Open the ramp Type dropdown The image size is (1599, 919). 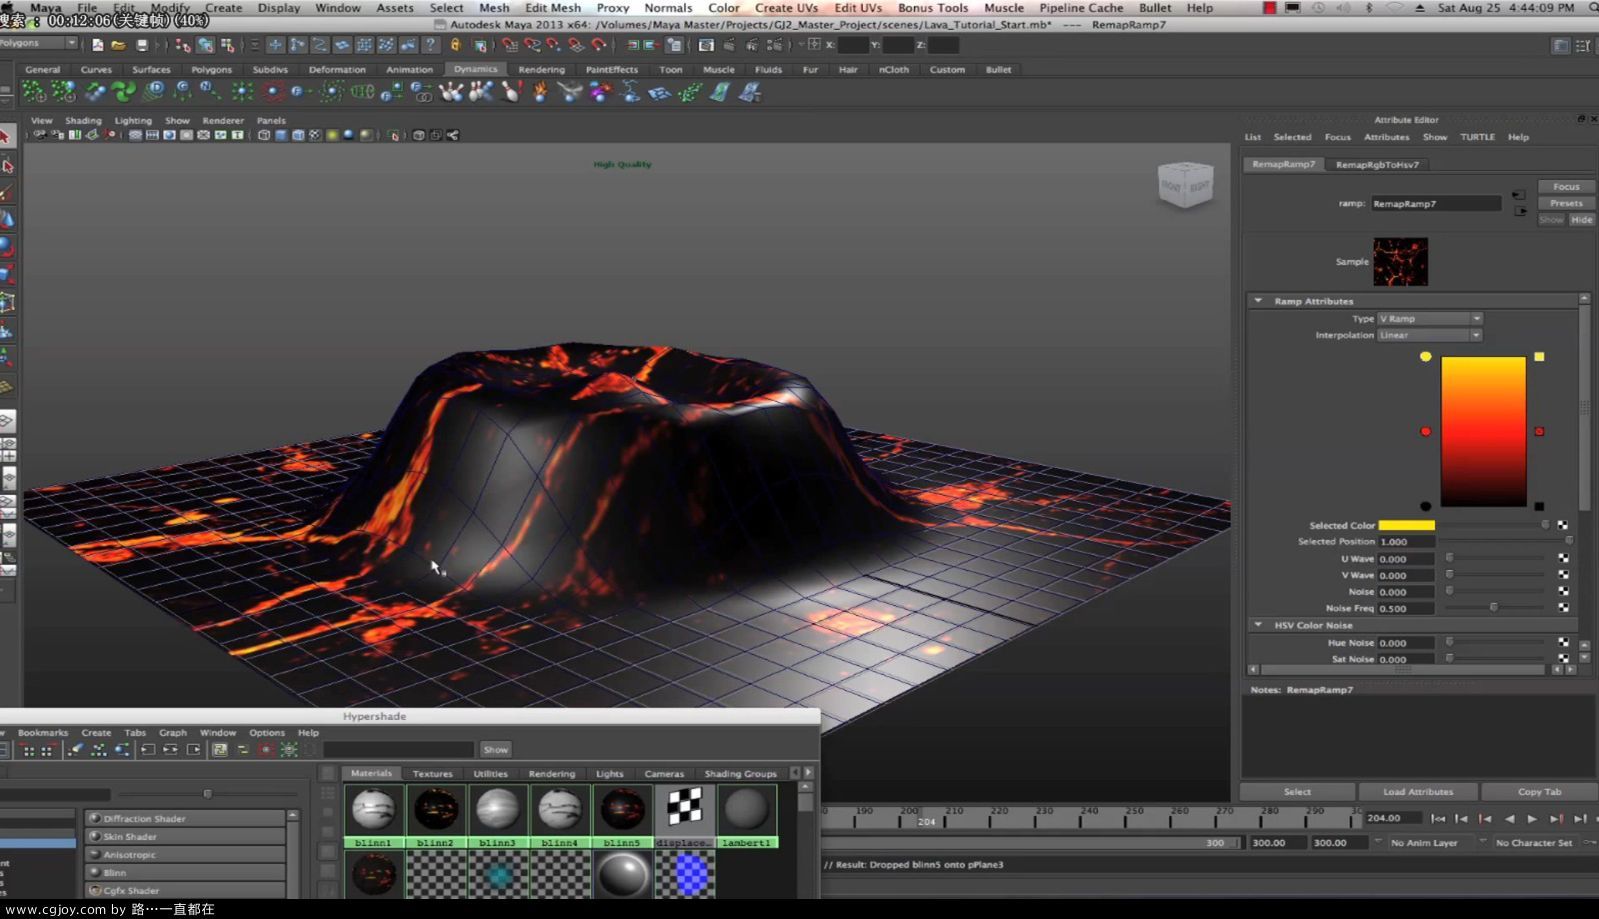click(1429, 318)
